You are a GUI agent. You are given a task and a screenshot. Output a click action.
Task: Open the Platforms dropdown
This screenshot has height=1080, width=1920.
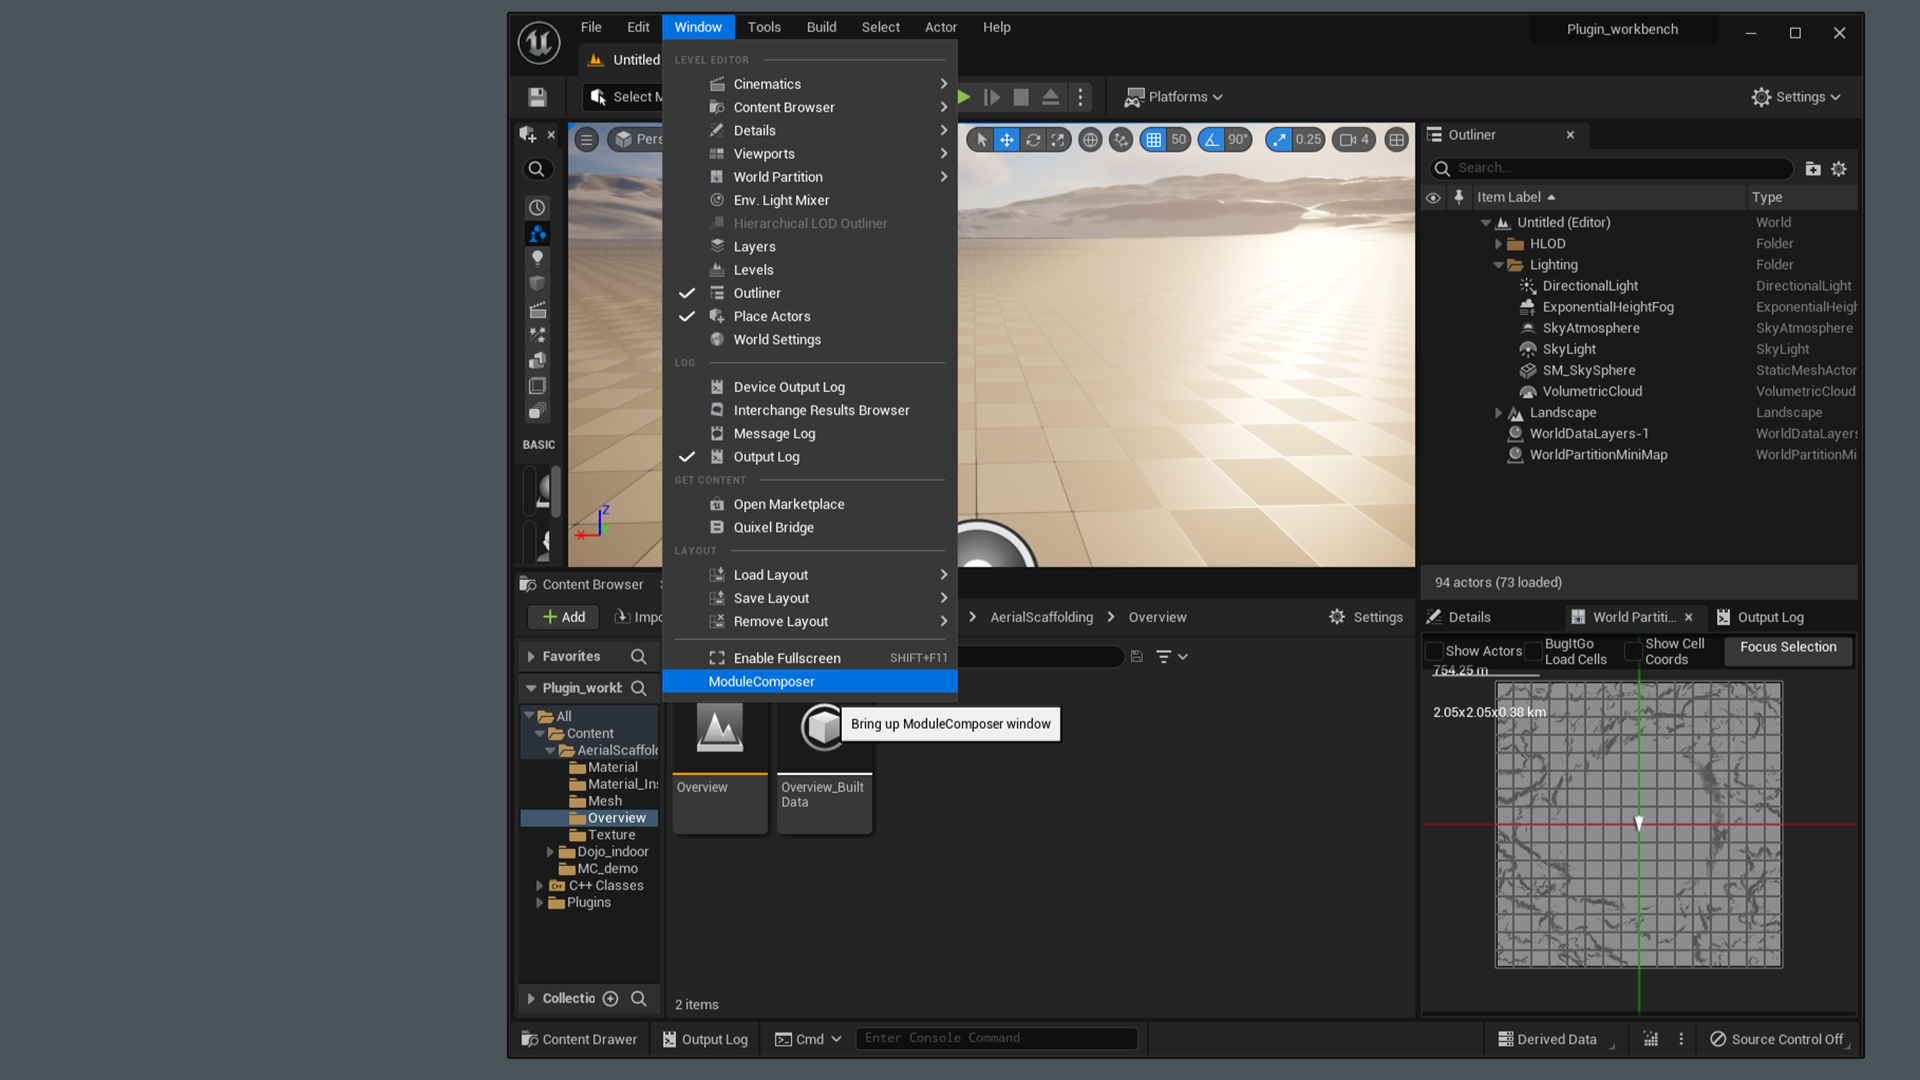pos(1173,97)
